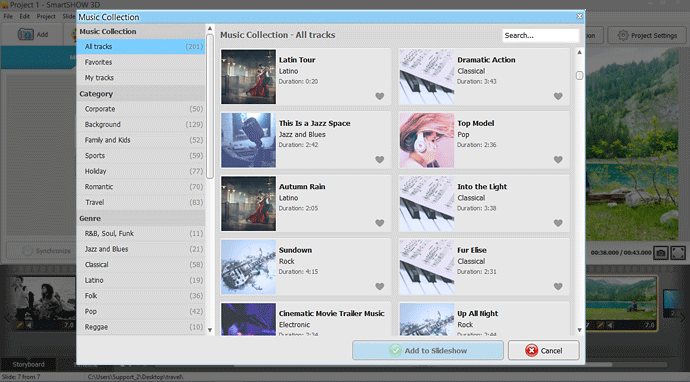Choose R&B, Soul, Funk genre

coord(141,233)
